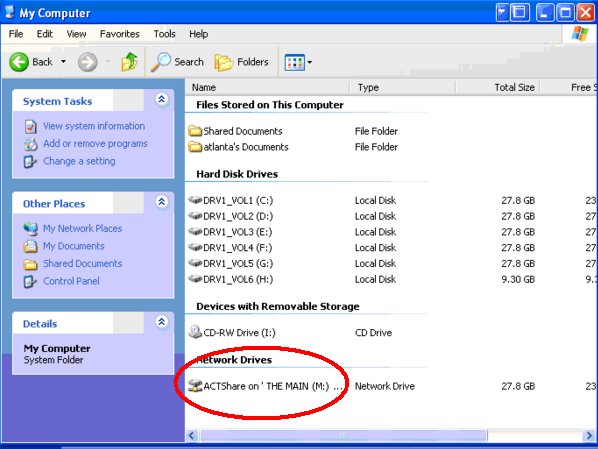This screenshot has width=598, height=449.
Task: Click View system information link
Action: pos(94,126)
